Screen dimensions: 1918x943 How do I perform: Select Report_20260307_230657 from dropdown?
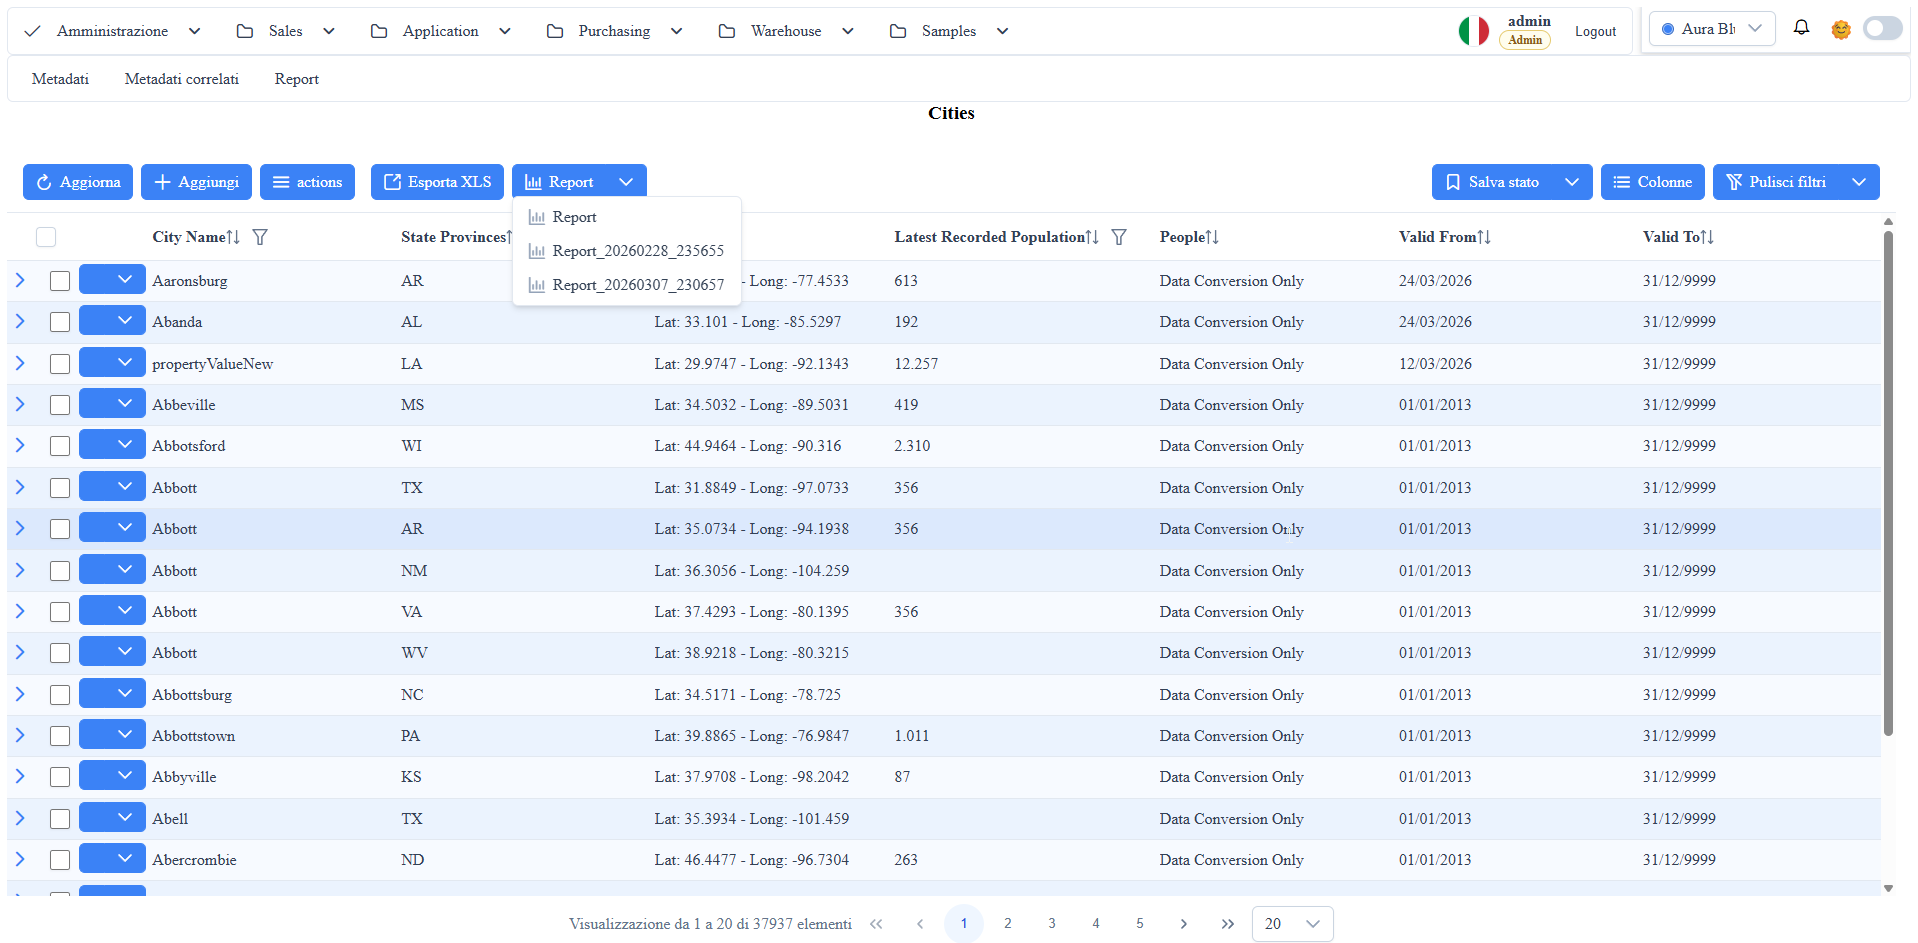click(627, 285)
